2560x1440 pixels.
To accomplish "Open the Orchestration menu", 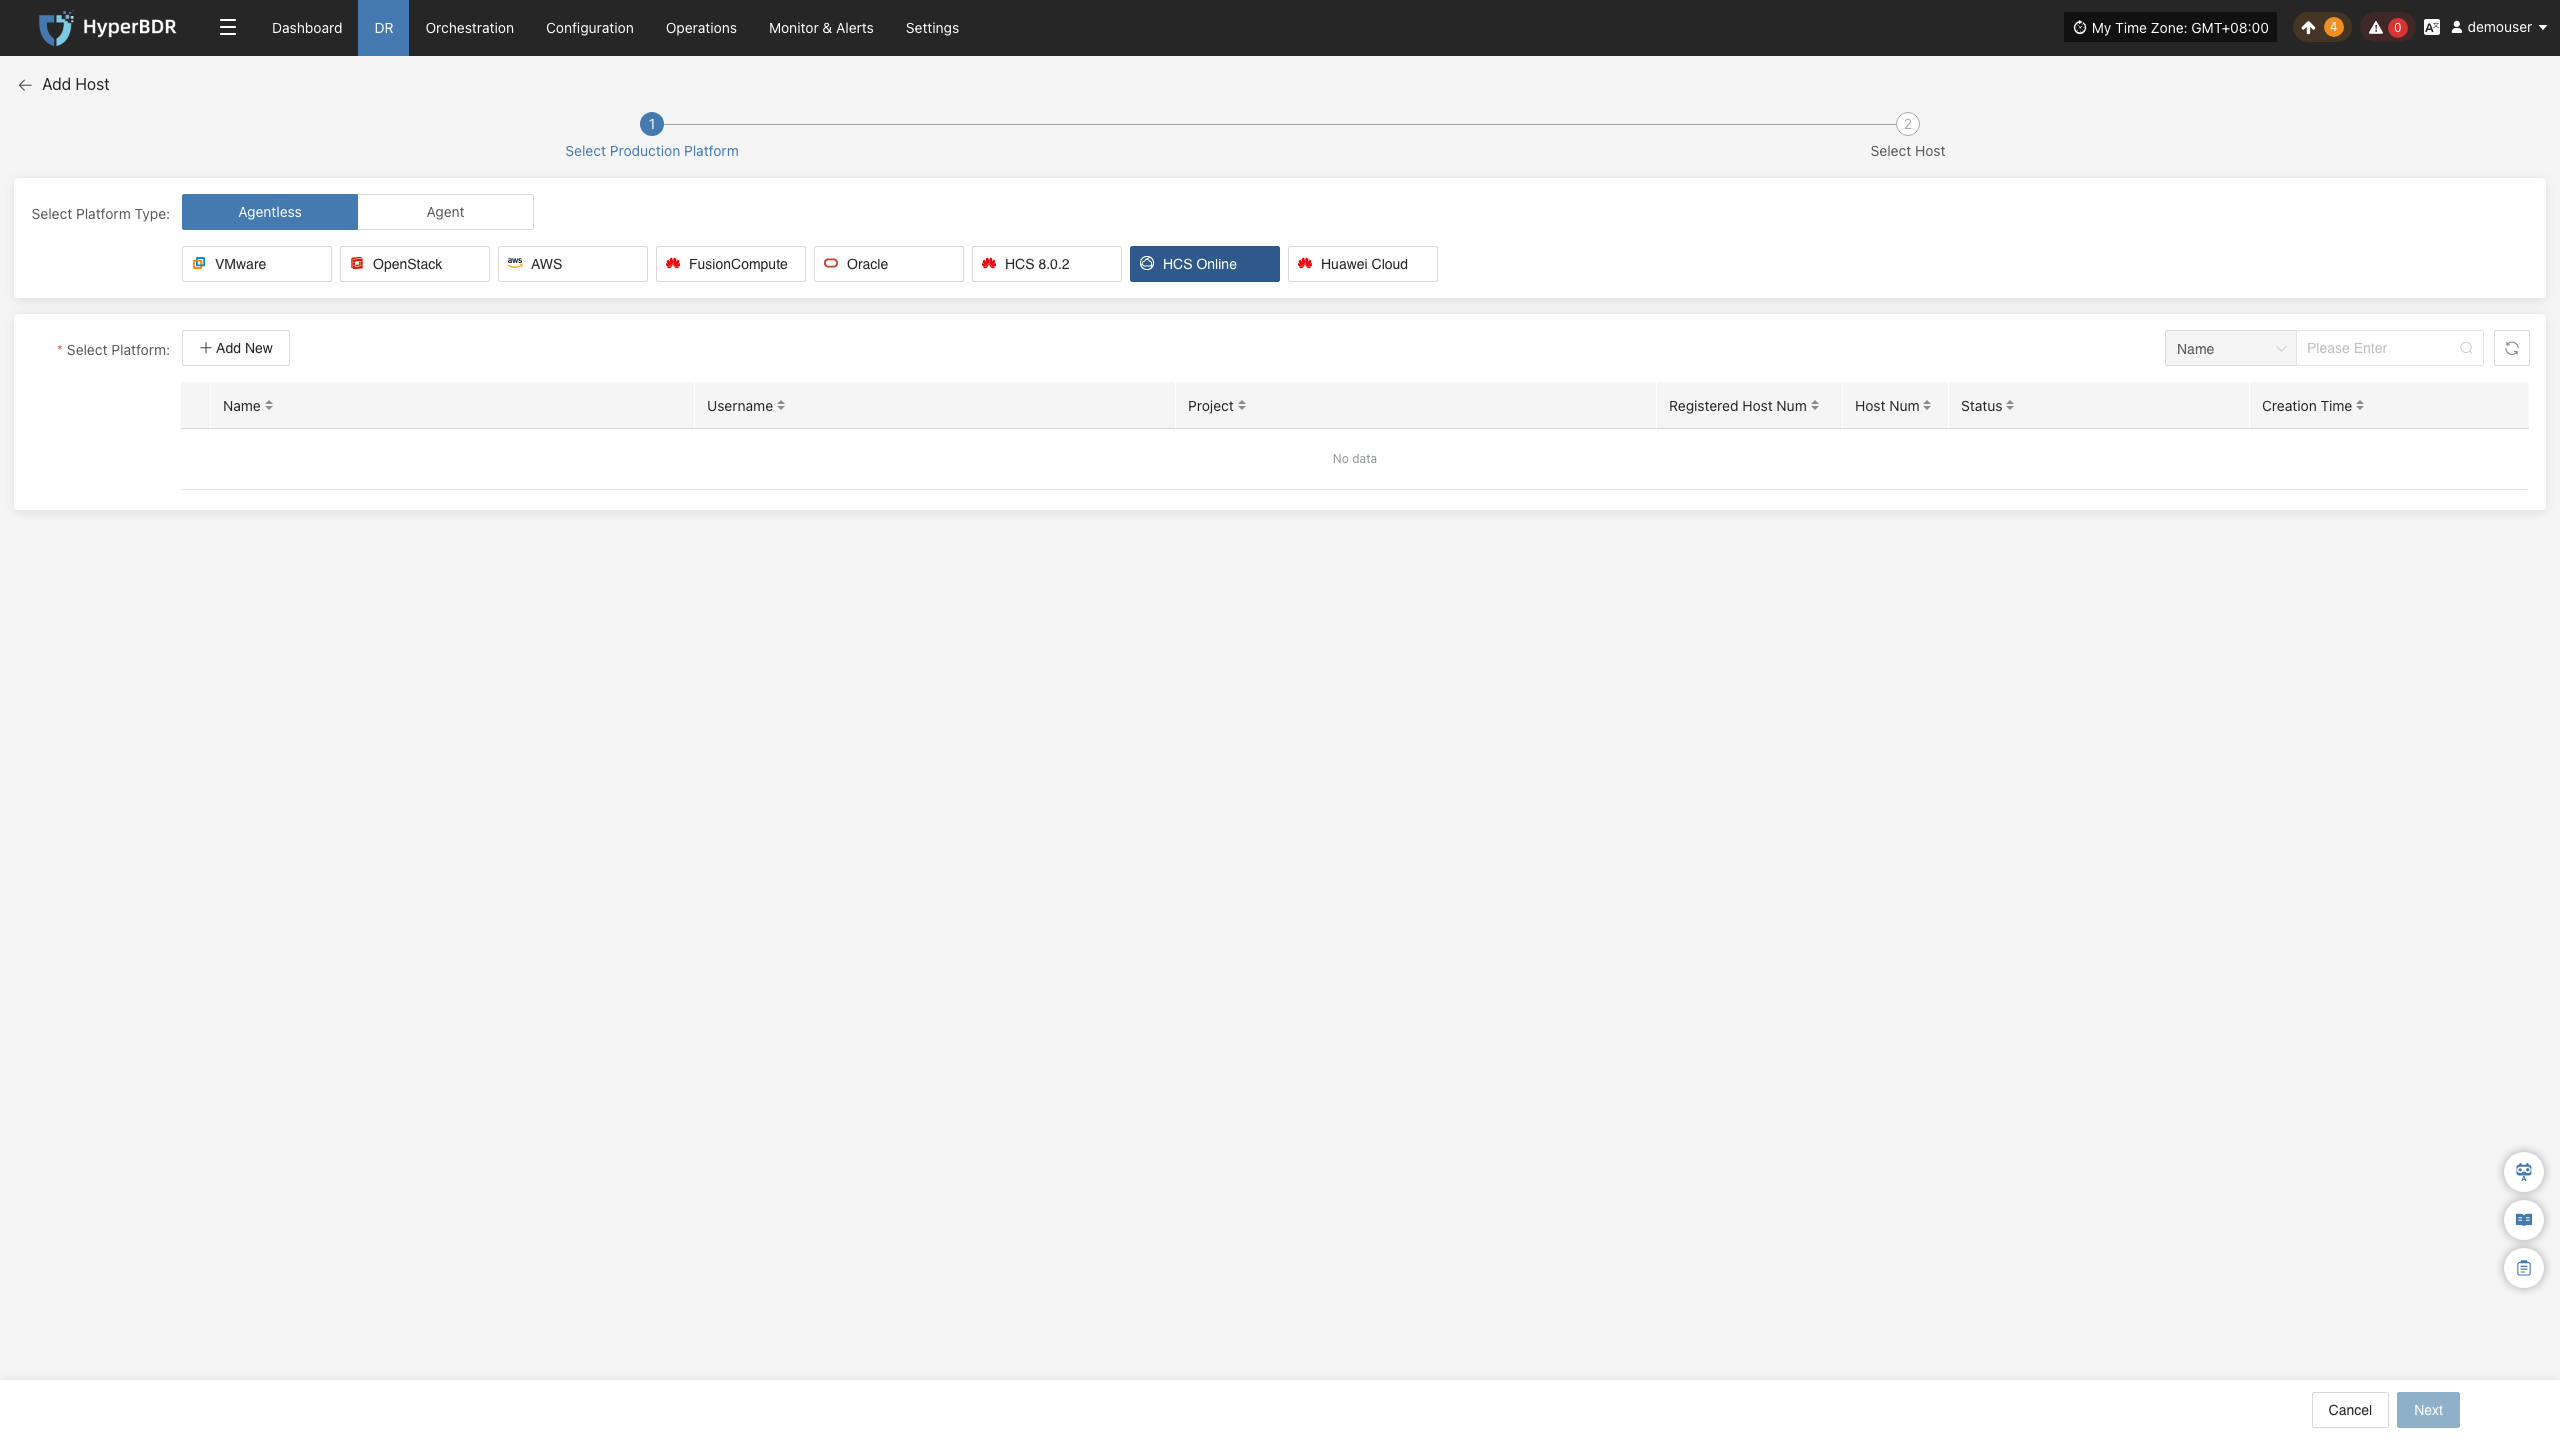I will click(470, 28).
